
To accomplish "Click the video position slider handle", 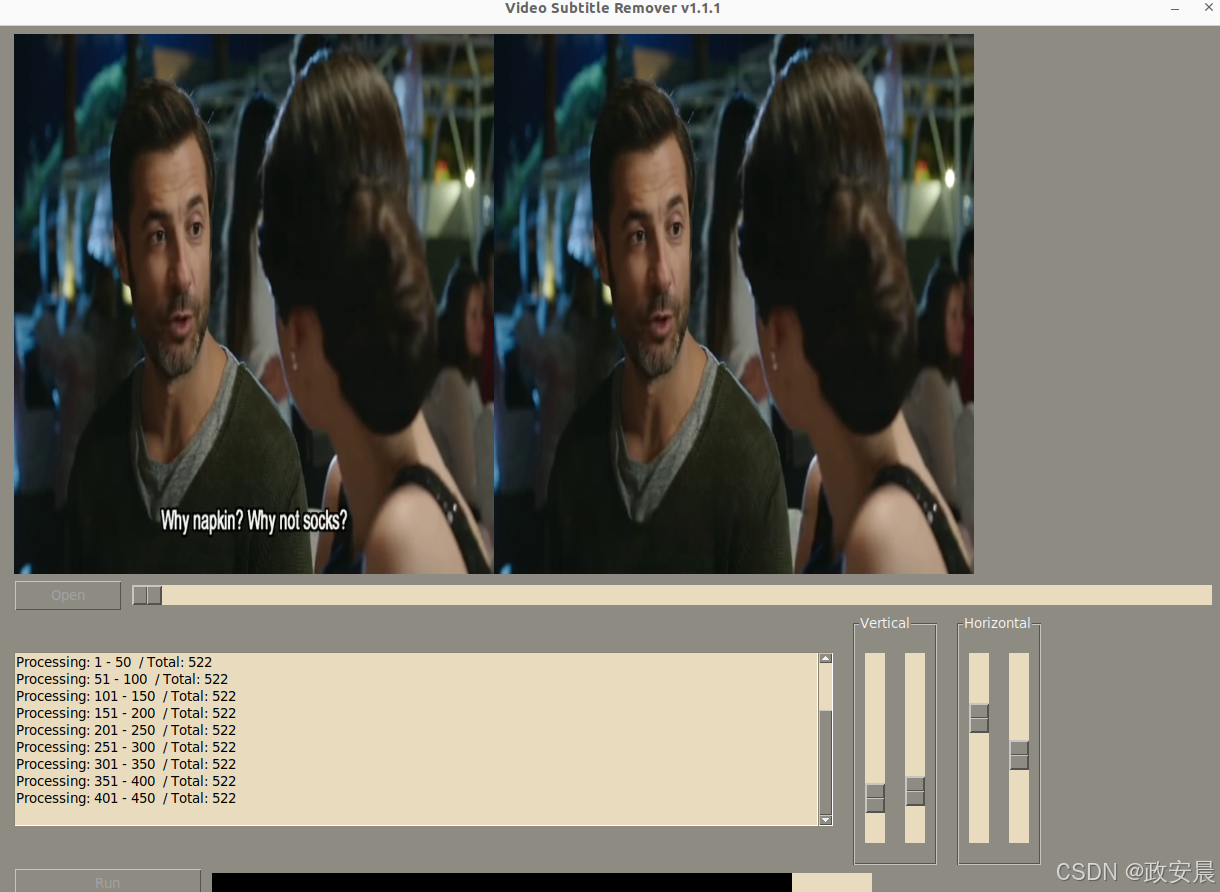I will coord(147,595).
